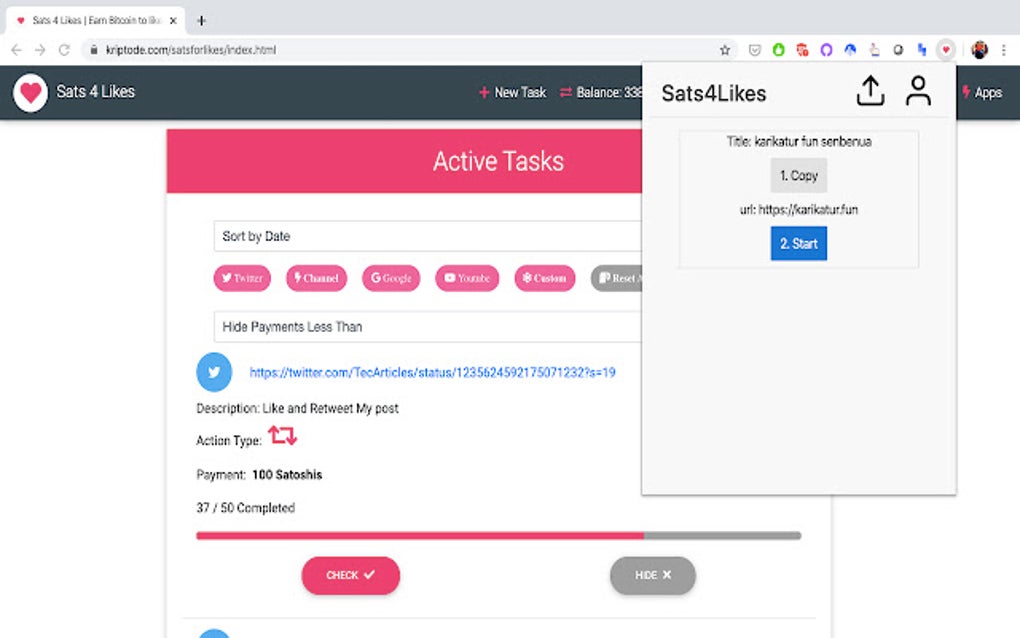Filter tasks by Youtube
Viewport: 1020px width, 638px height.
466,278
